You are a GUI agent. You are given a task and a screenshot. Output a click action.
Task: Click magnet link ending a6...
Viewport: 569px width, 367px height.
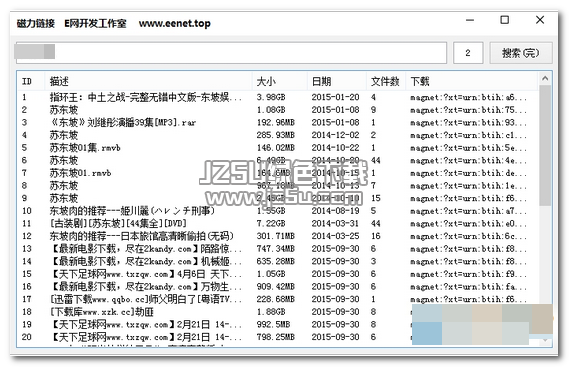pyautogui.click(x=468, y=97)
